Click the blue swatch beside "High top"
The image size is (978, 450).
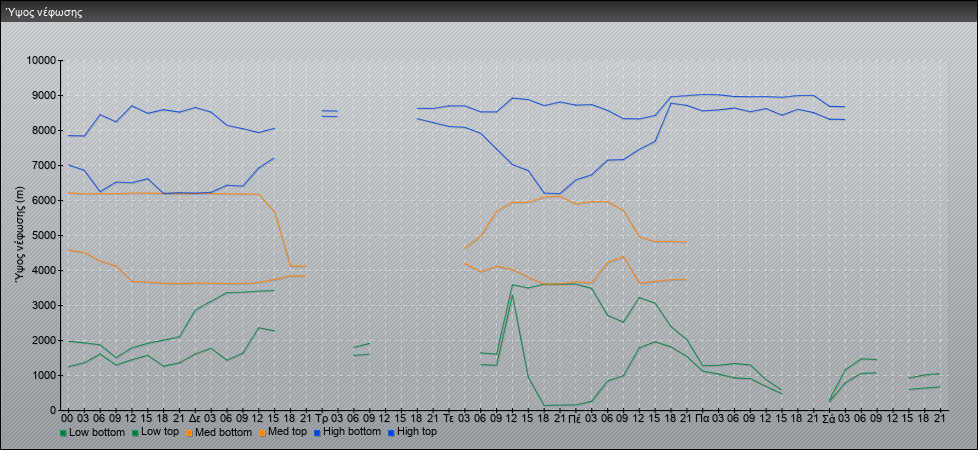(391, 433)
